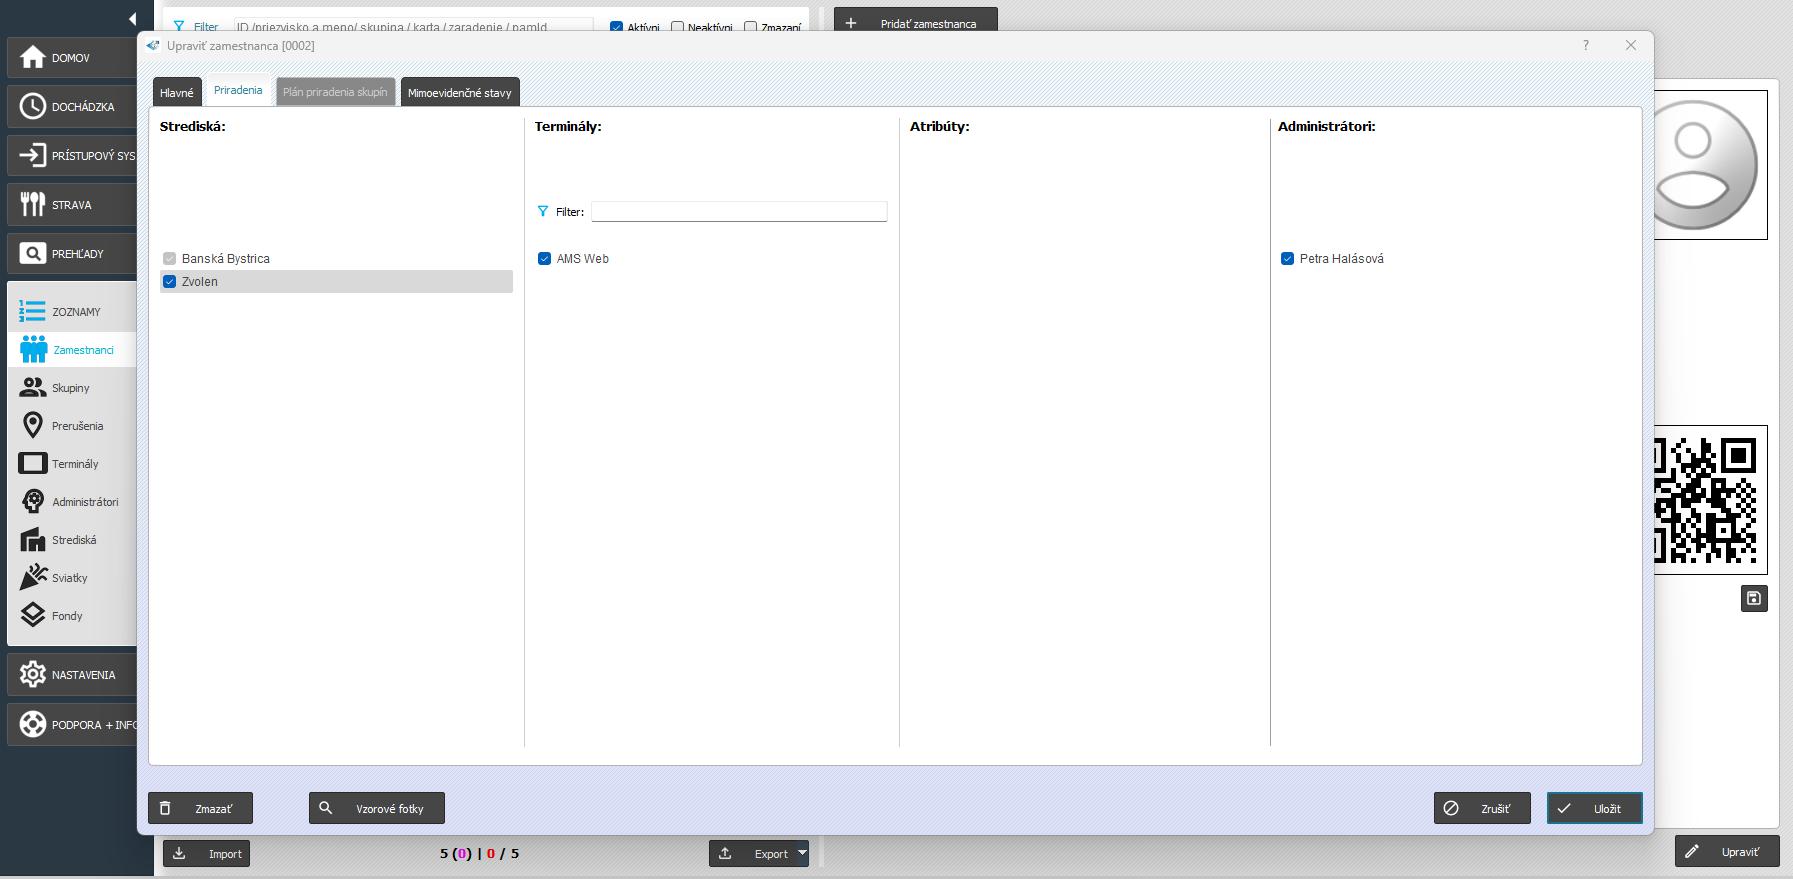This screenshot has height=879, width=1793.
Task: Toggle the AMS Web terminal checkbox
Action: click(x=544, y=259)
